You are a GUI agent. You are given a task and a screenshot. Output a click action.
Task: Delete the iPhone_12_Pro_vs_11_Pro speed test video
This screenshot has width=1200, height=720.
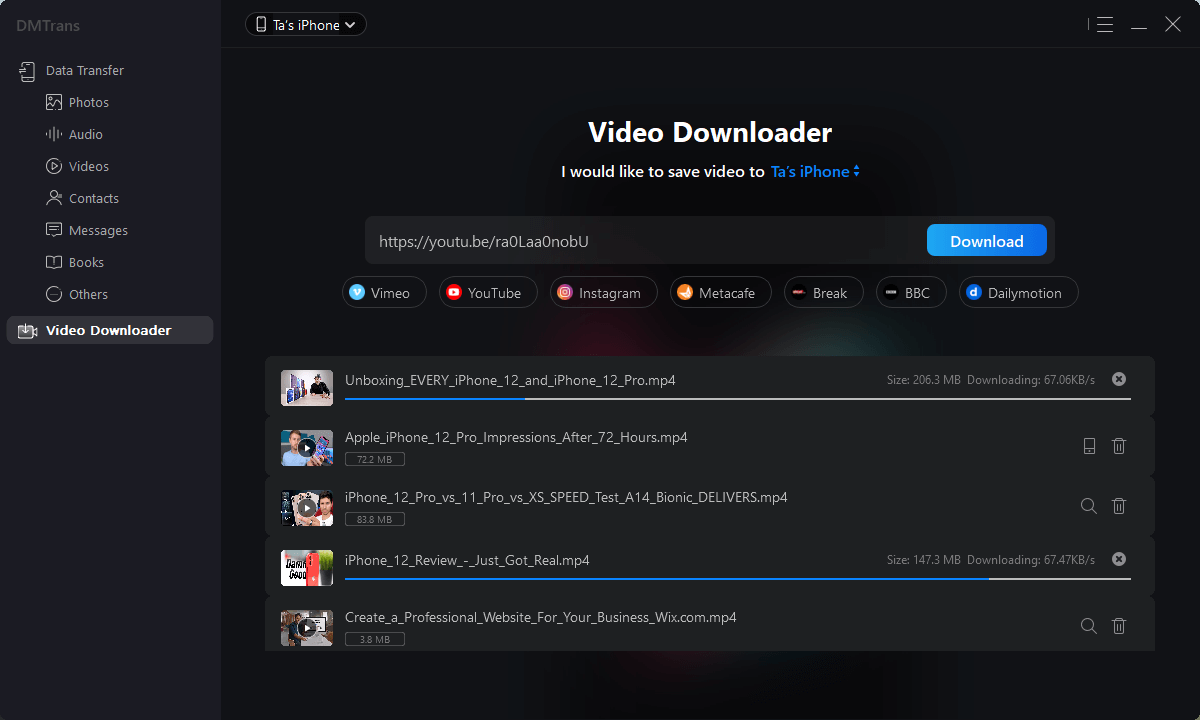pyautogui.click(x=1119, y=506)
